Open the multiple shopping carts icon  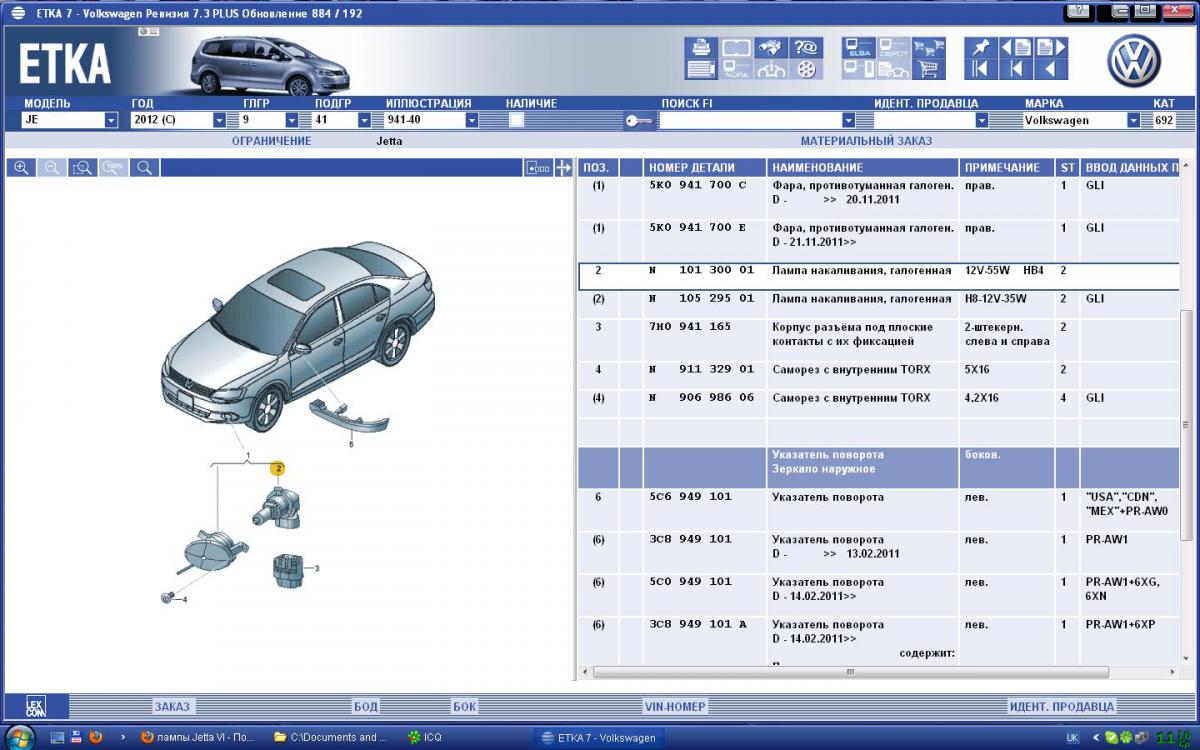point(929,48)
